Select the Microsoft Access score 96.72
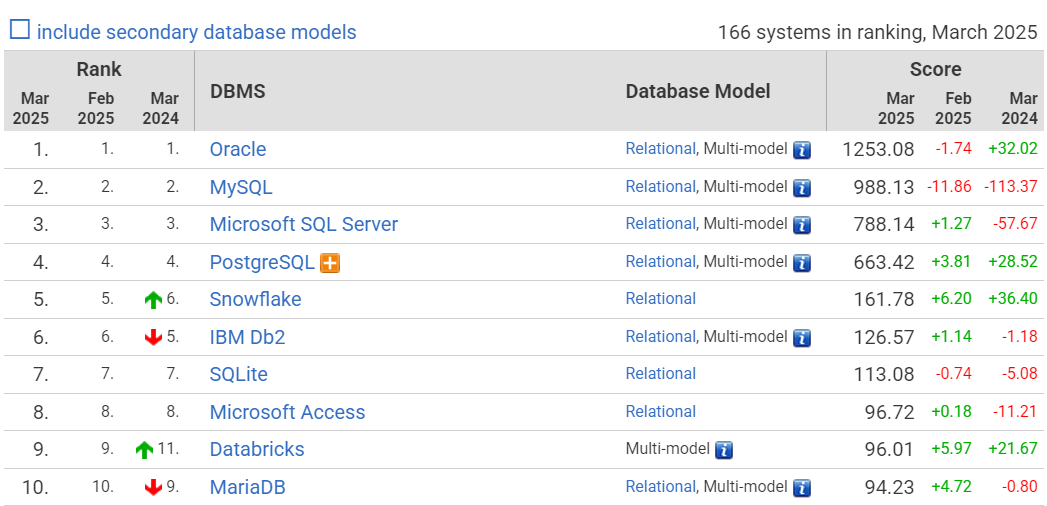Screen dimensions: 1047x506 click(890, 413)
